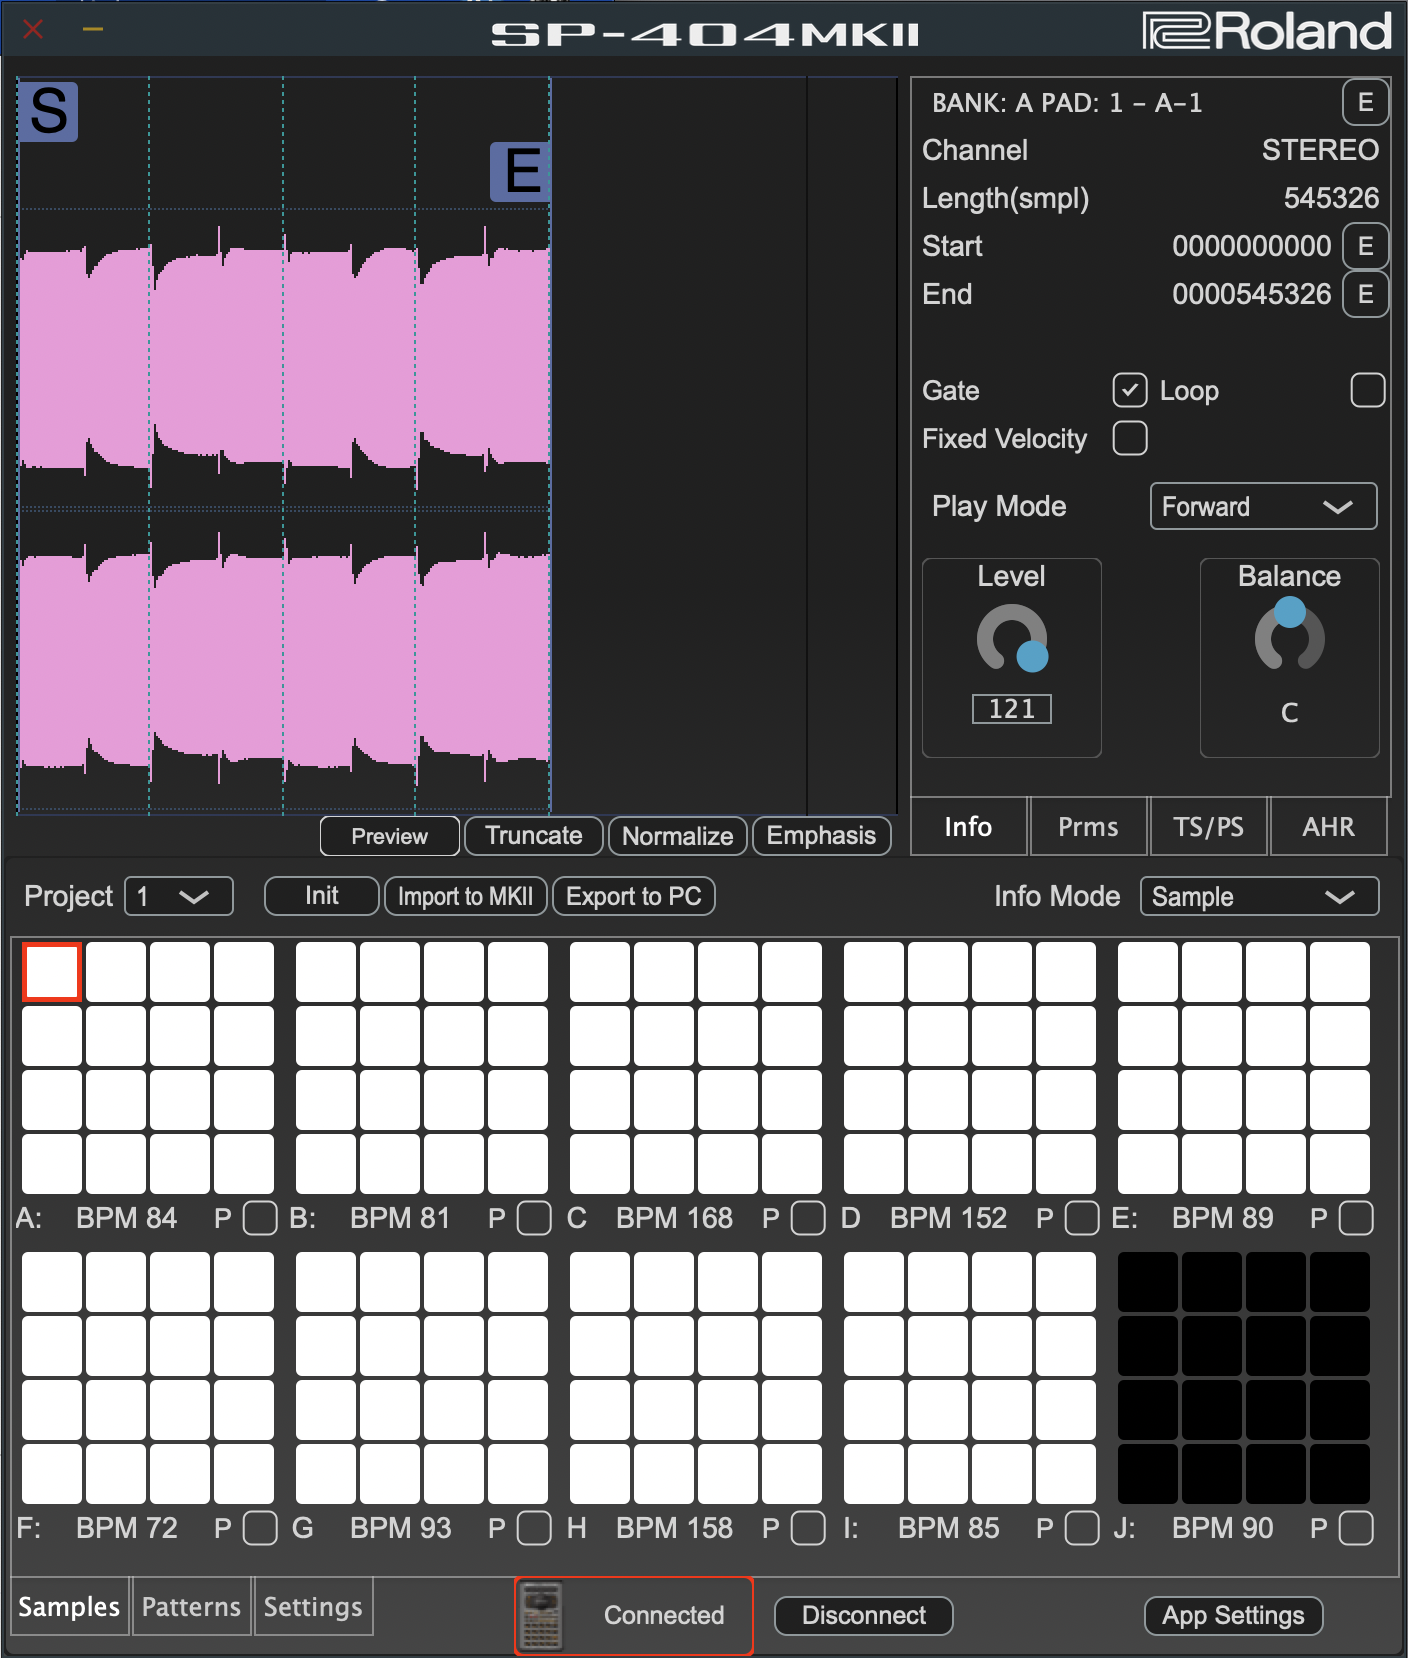The image size is (1408, 1658).
Task: Open the Info Mode dropdown showing Sample
Action: click(x=1259, y=896)
